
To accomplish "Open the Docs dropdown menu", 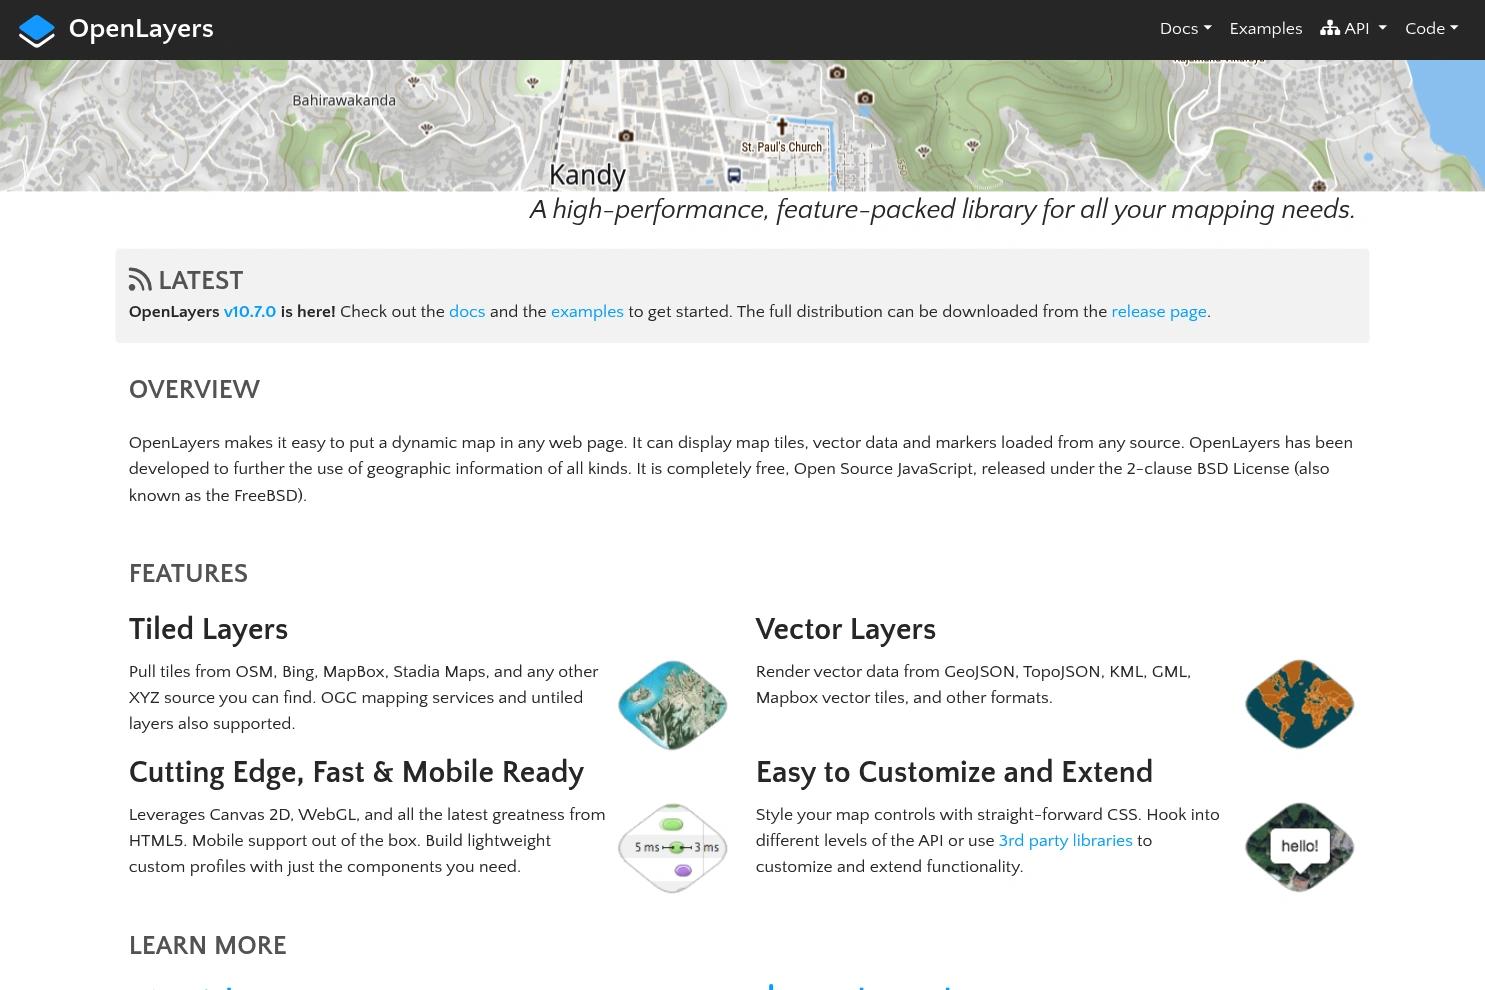I will (1185, 29).
